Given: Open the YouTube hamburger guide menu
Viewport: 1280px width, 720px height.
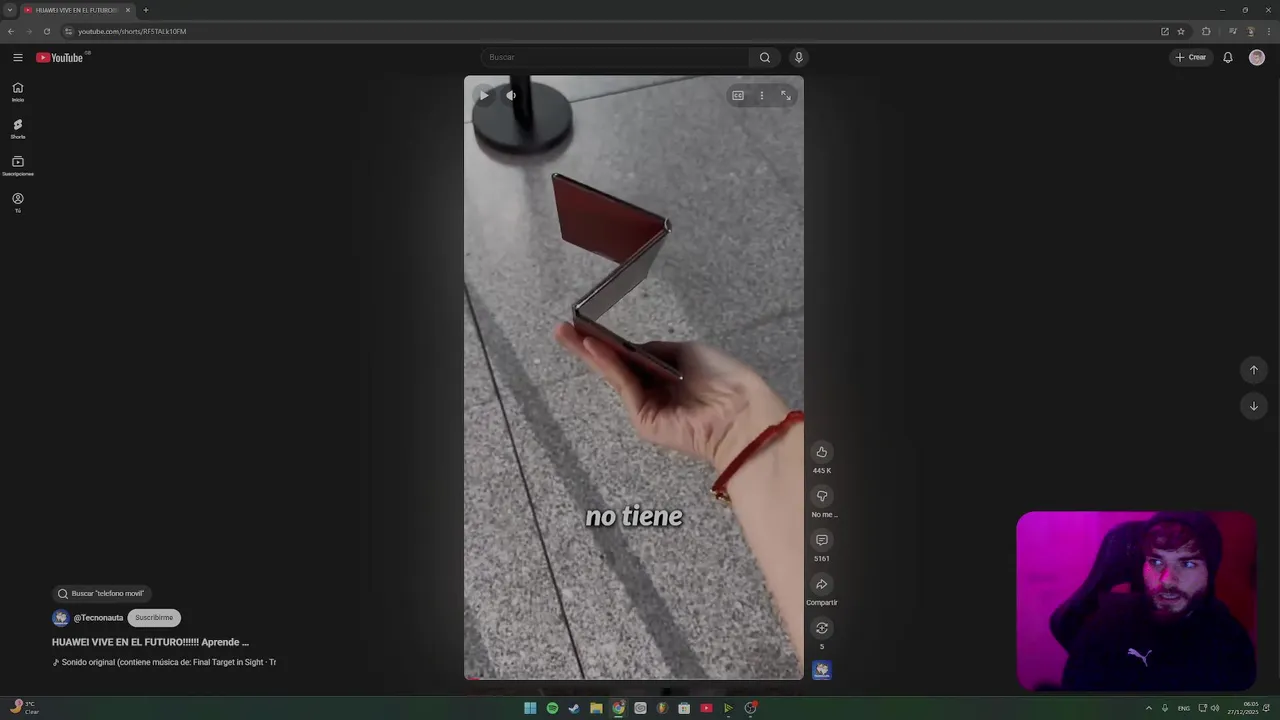Looking at the screenshot, I should tap(17, 57).
